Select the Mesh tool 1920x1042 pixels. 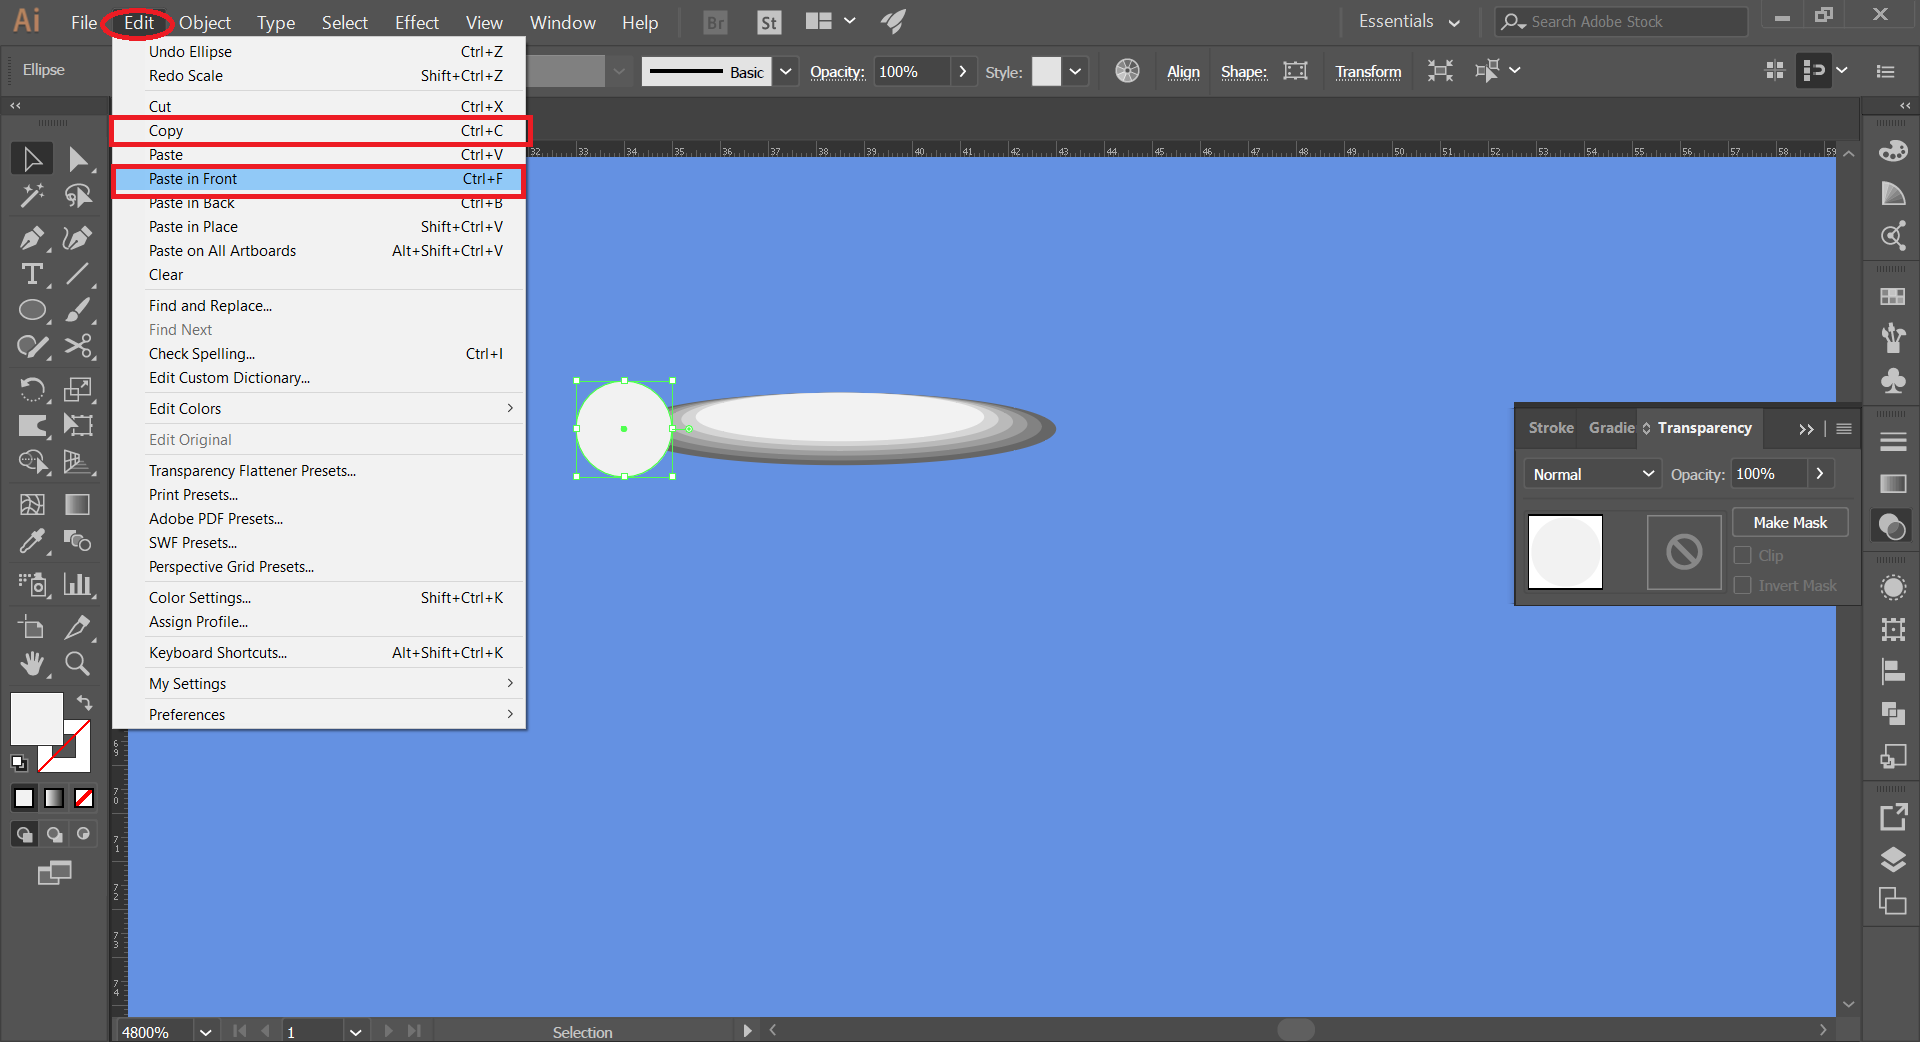pyautogui.click(x=32, y=505)
